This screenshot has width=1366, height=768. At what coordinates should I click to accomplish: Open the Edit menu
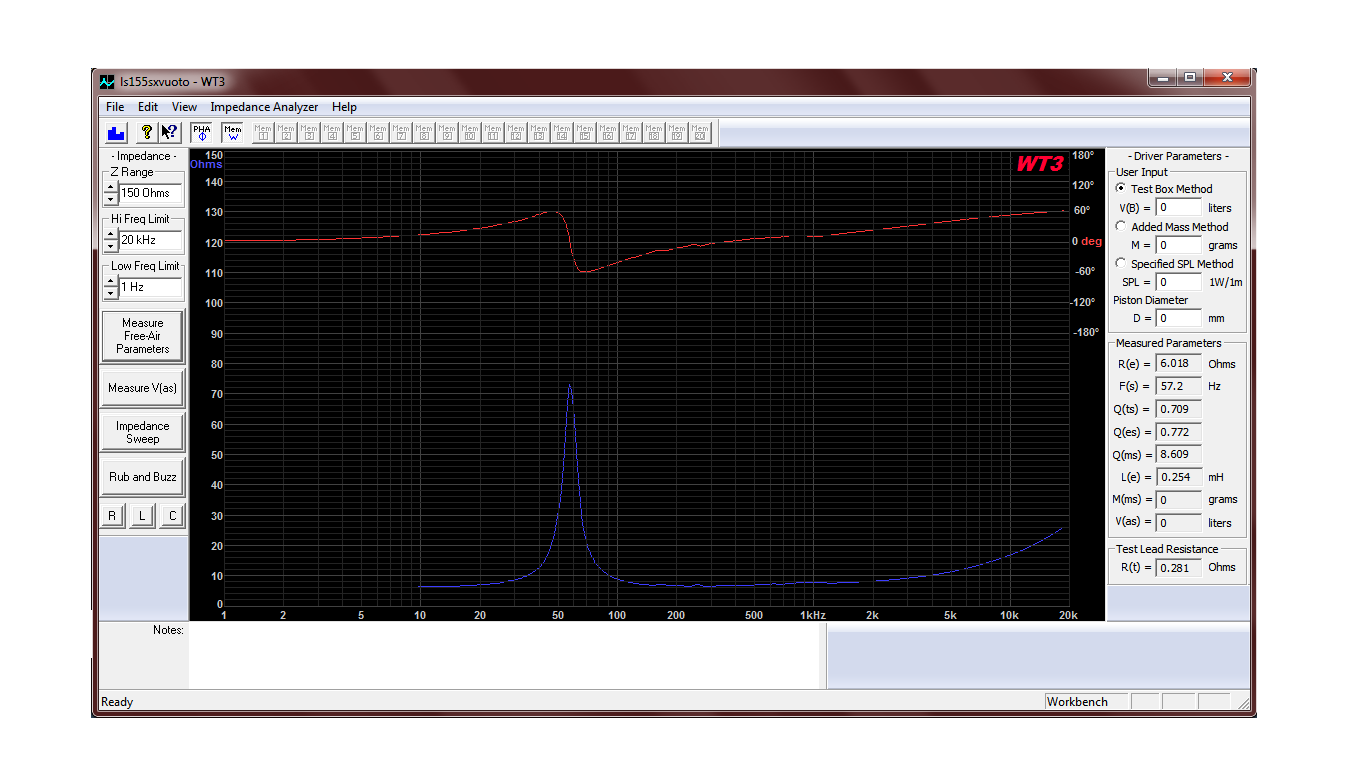(148, 107)
